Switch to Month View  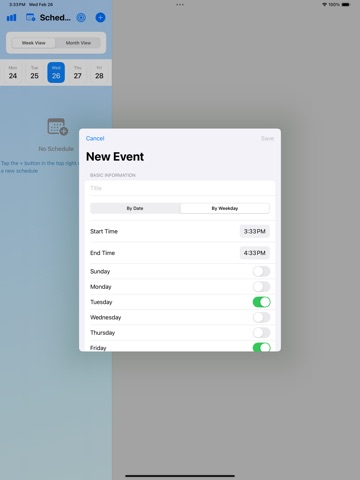pos(78,43)
